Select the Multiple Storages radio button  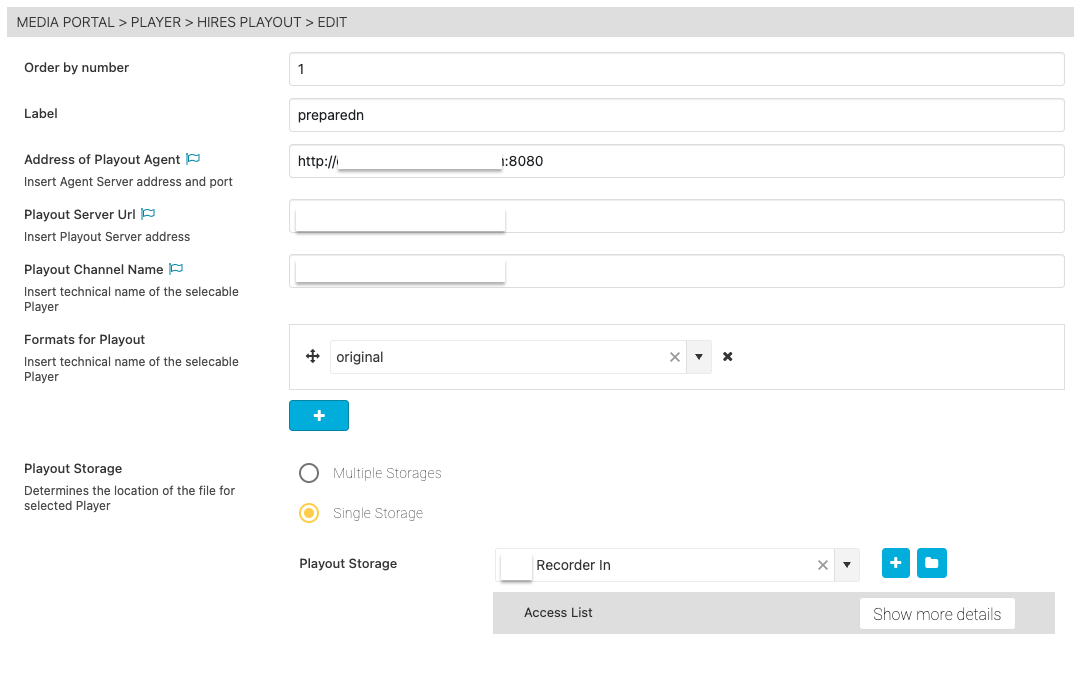pyautogui.click(x=309, y=473)
